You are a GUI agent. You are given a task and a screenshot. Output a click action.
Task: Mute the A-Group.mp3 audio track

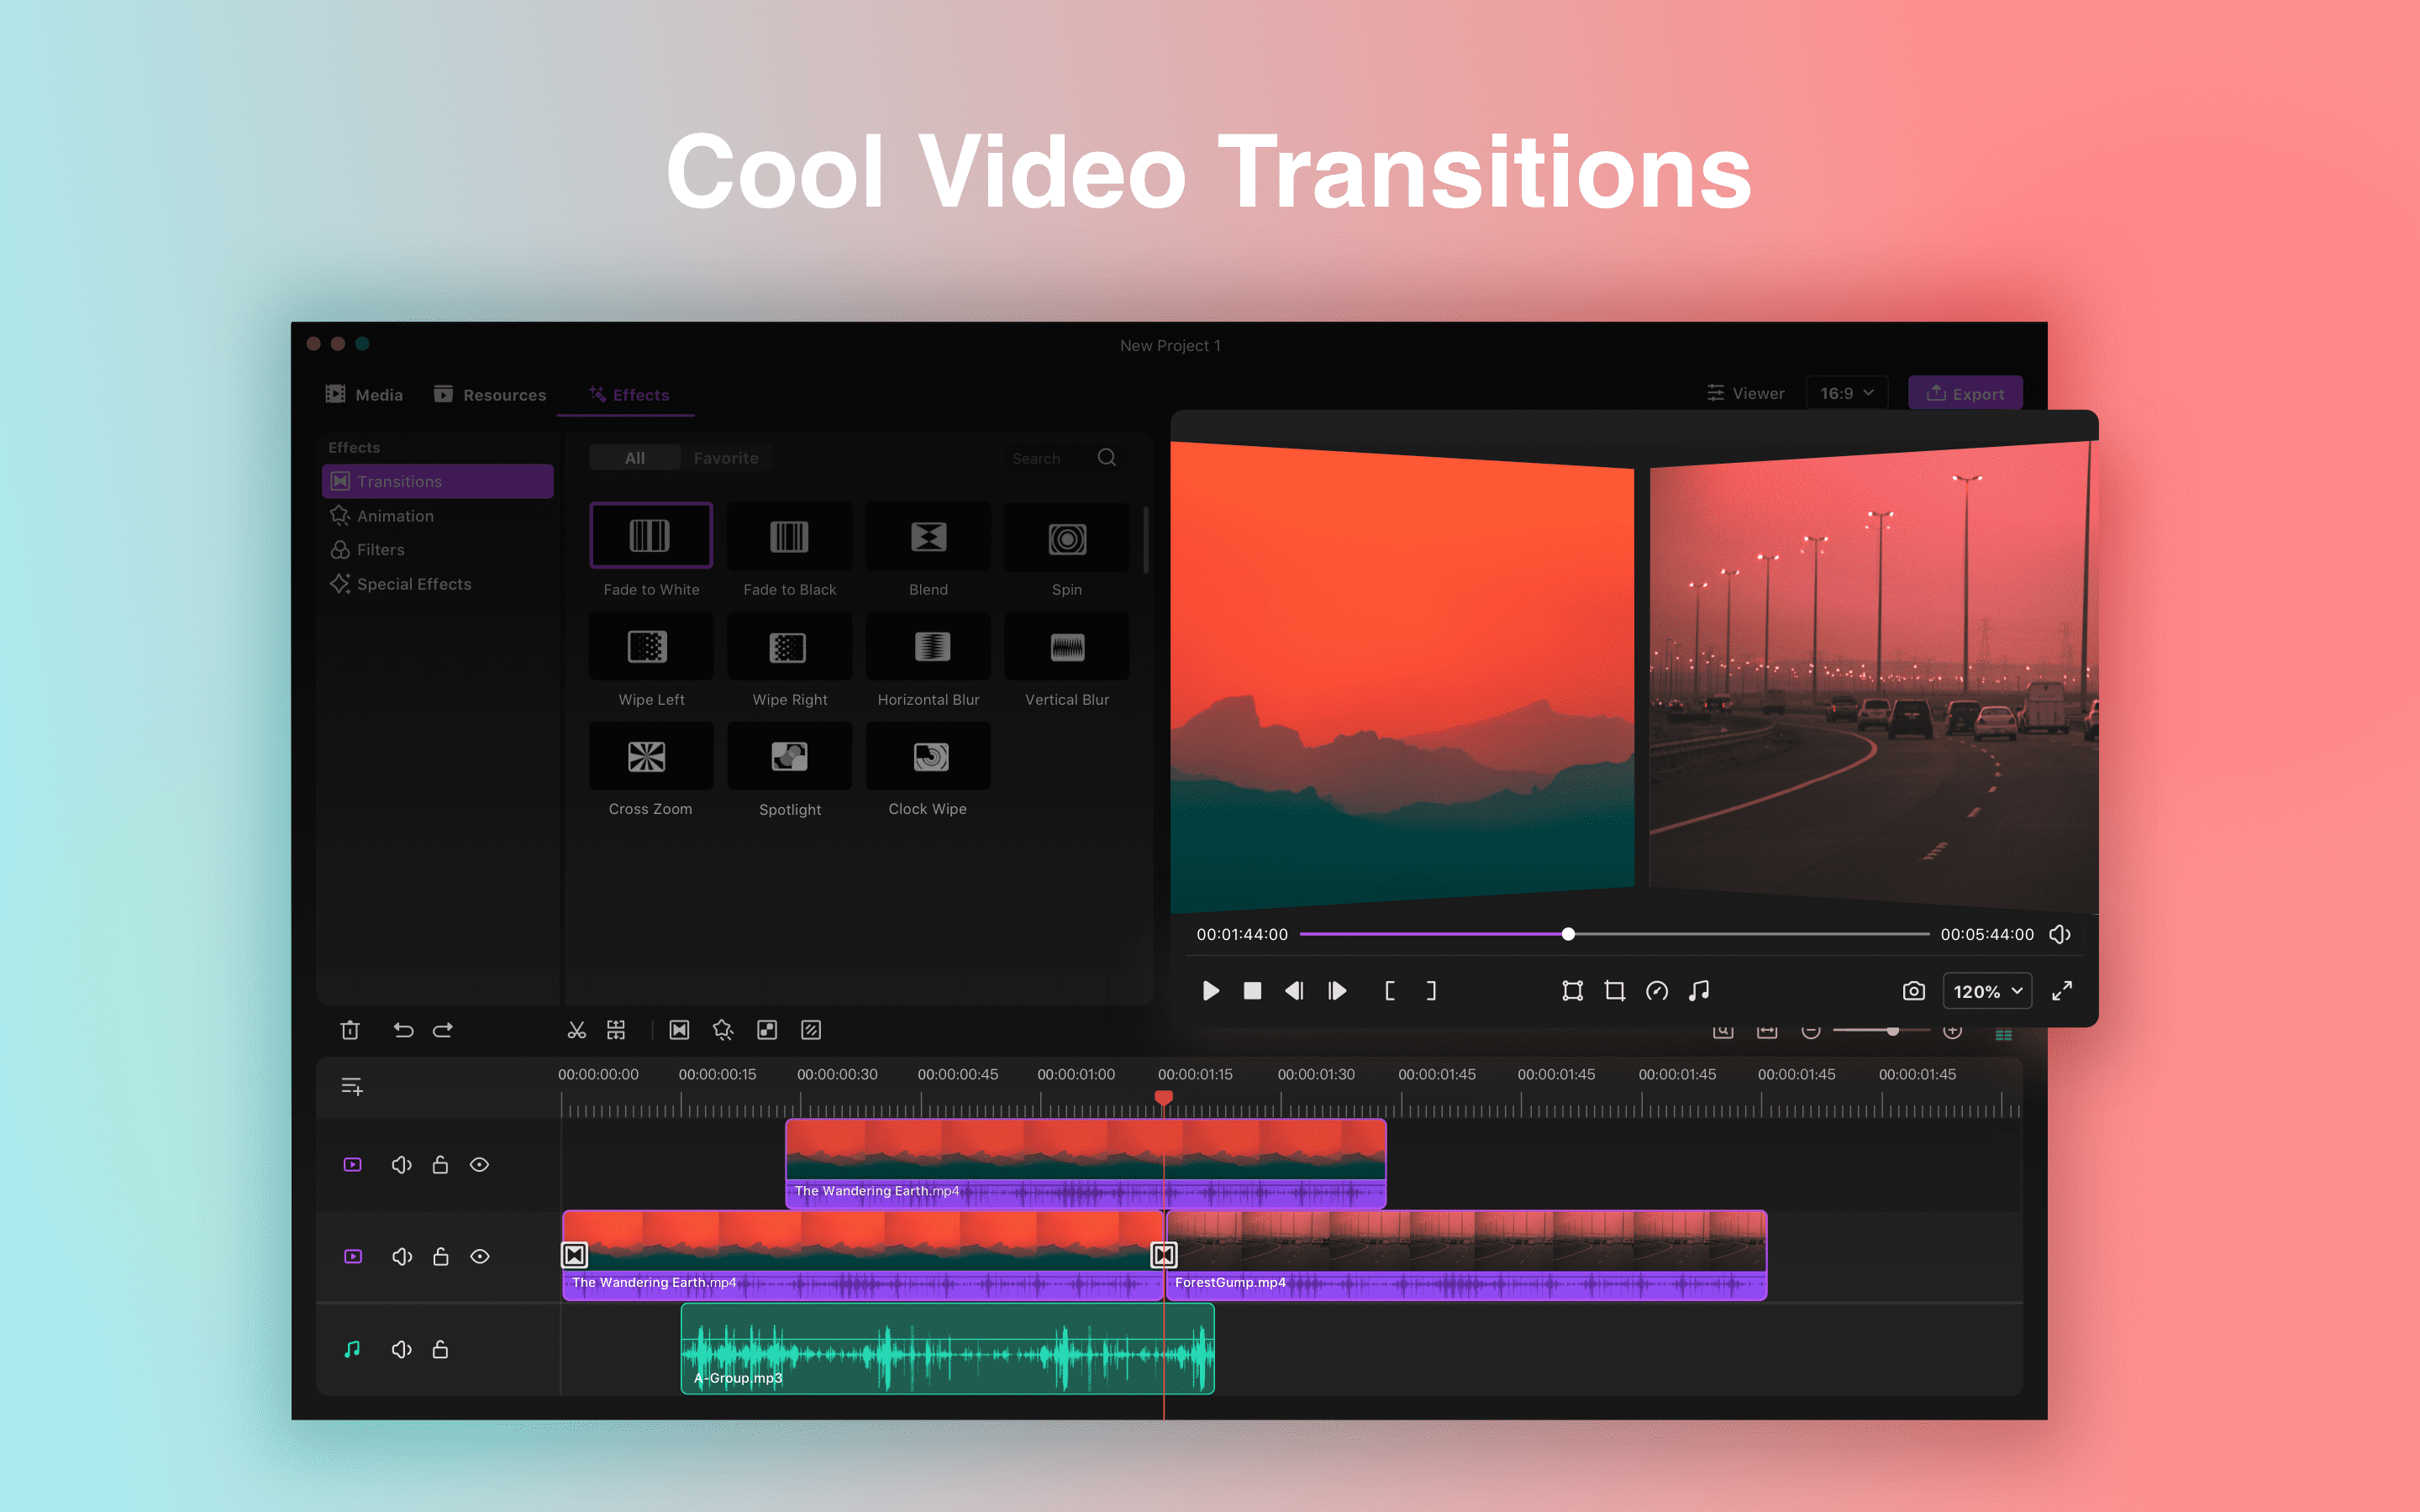401,1350
